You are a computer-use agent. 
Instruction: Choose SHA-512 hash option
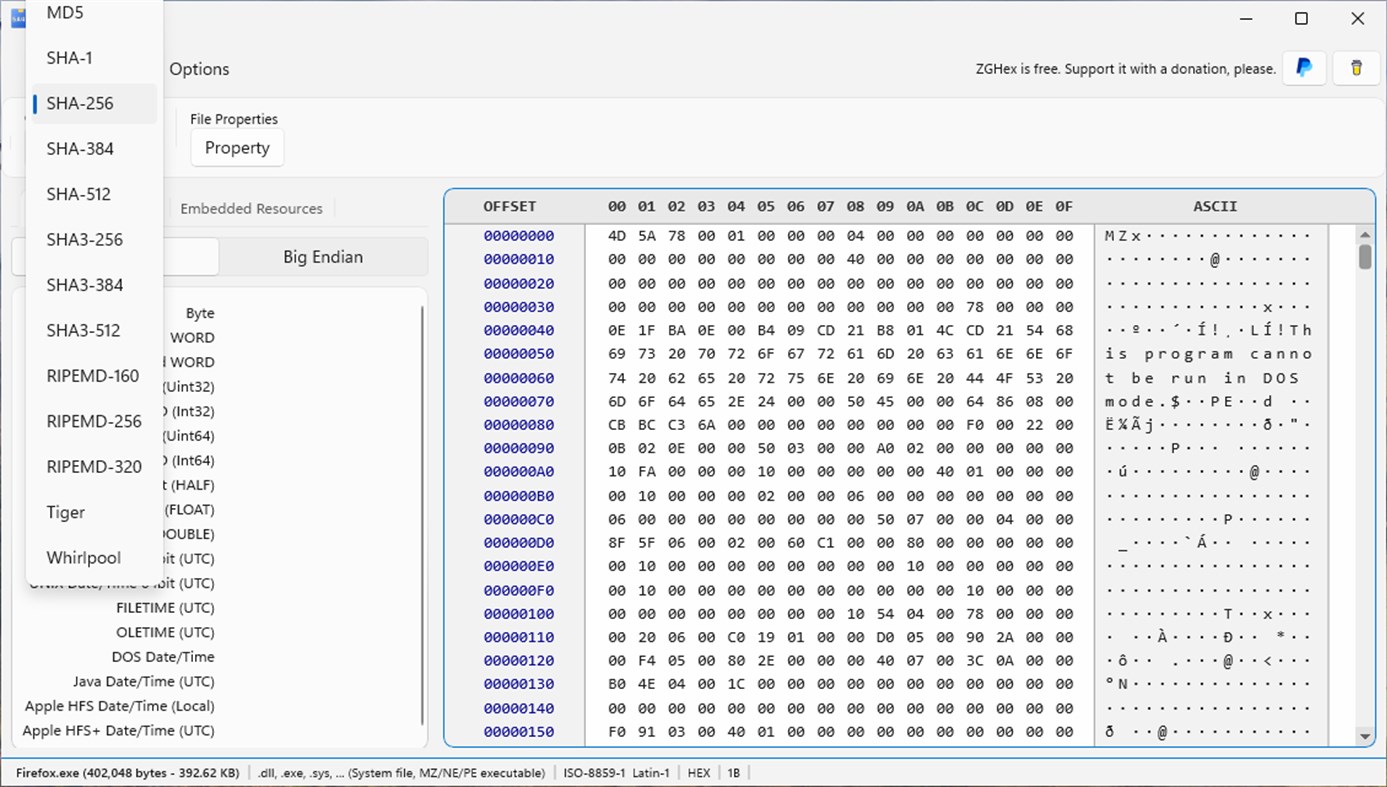pos(94,194)
